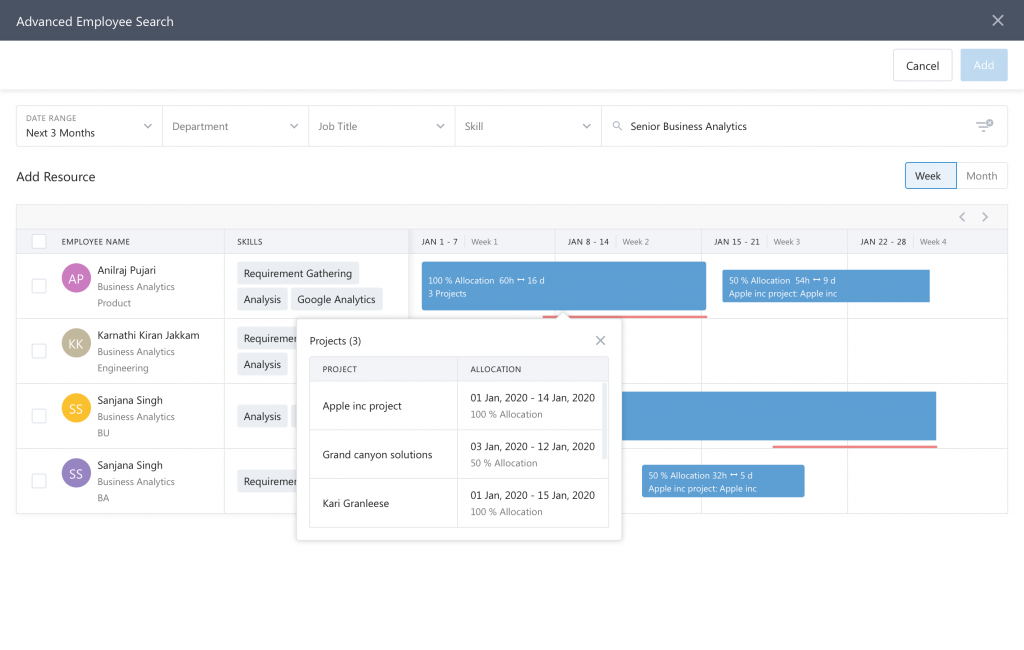1024x650 pixels.
Task: Open the Department dropdown
Action: (234, 126)
